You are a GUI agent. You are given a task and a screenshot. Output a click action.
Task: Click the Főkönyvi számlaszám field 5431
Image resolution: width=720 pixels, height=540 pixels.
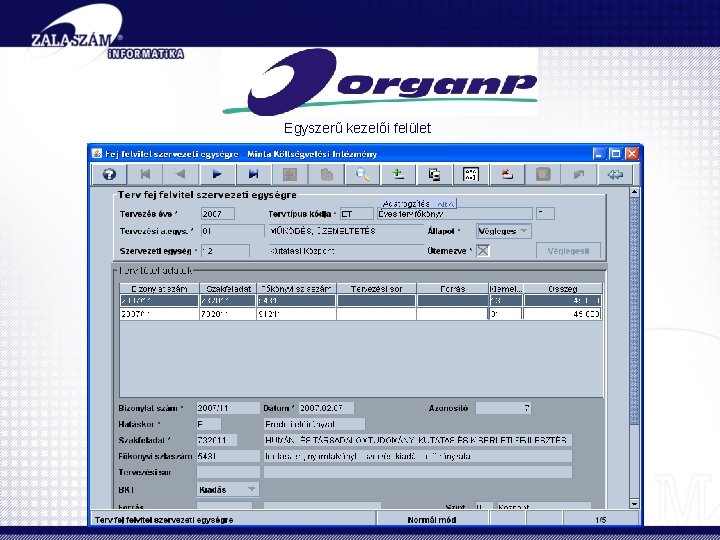(228, 456)
